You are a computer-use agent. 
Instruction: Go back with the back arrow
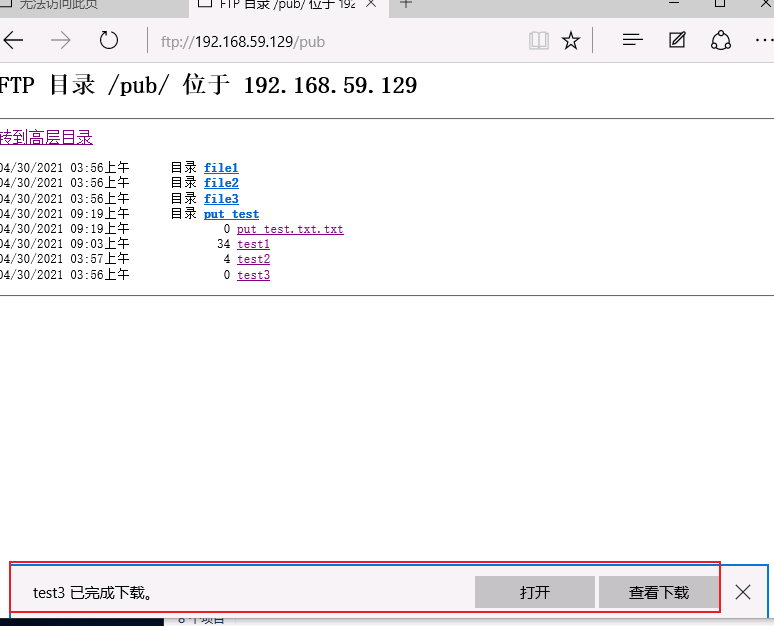(13, 40)
